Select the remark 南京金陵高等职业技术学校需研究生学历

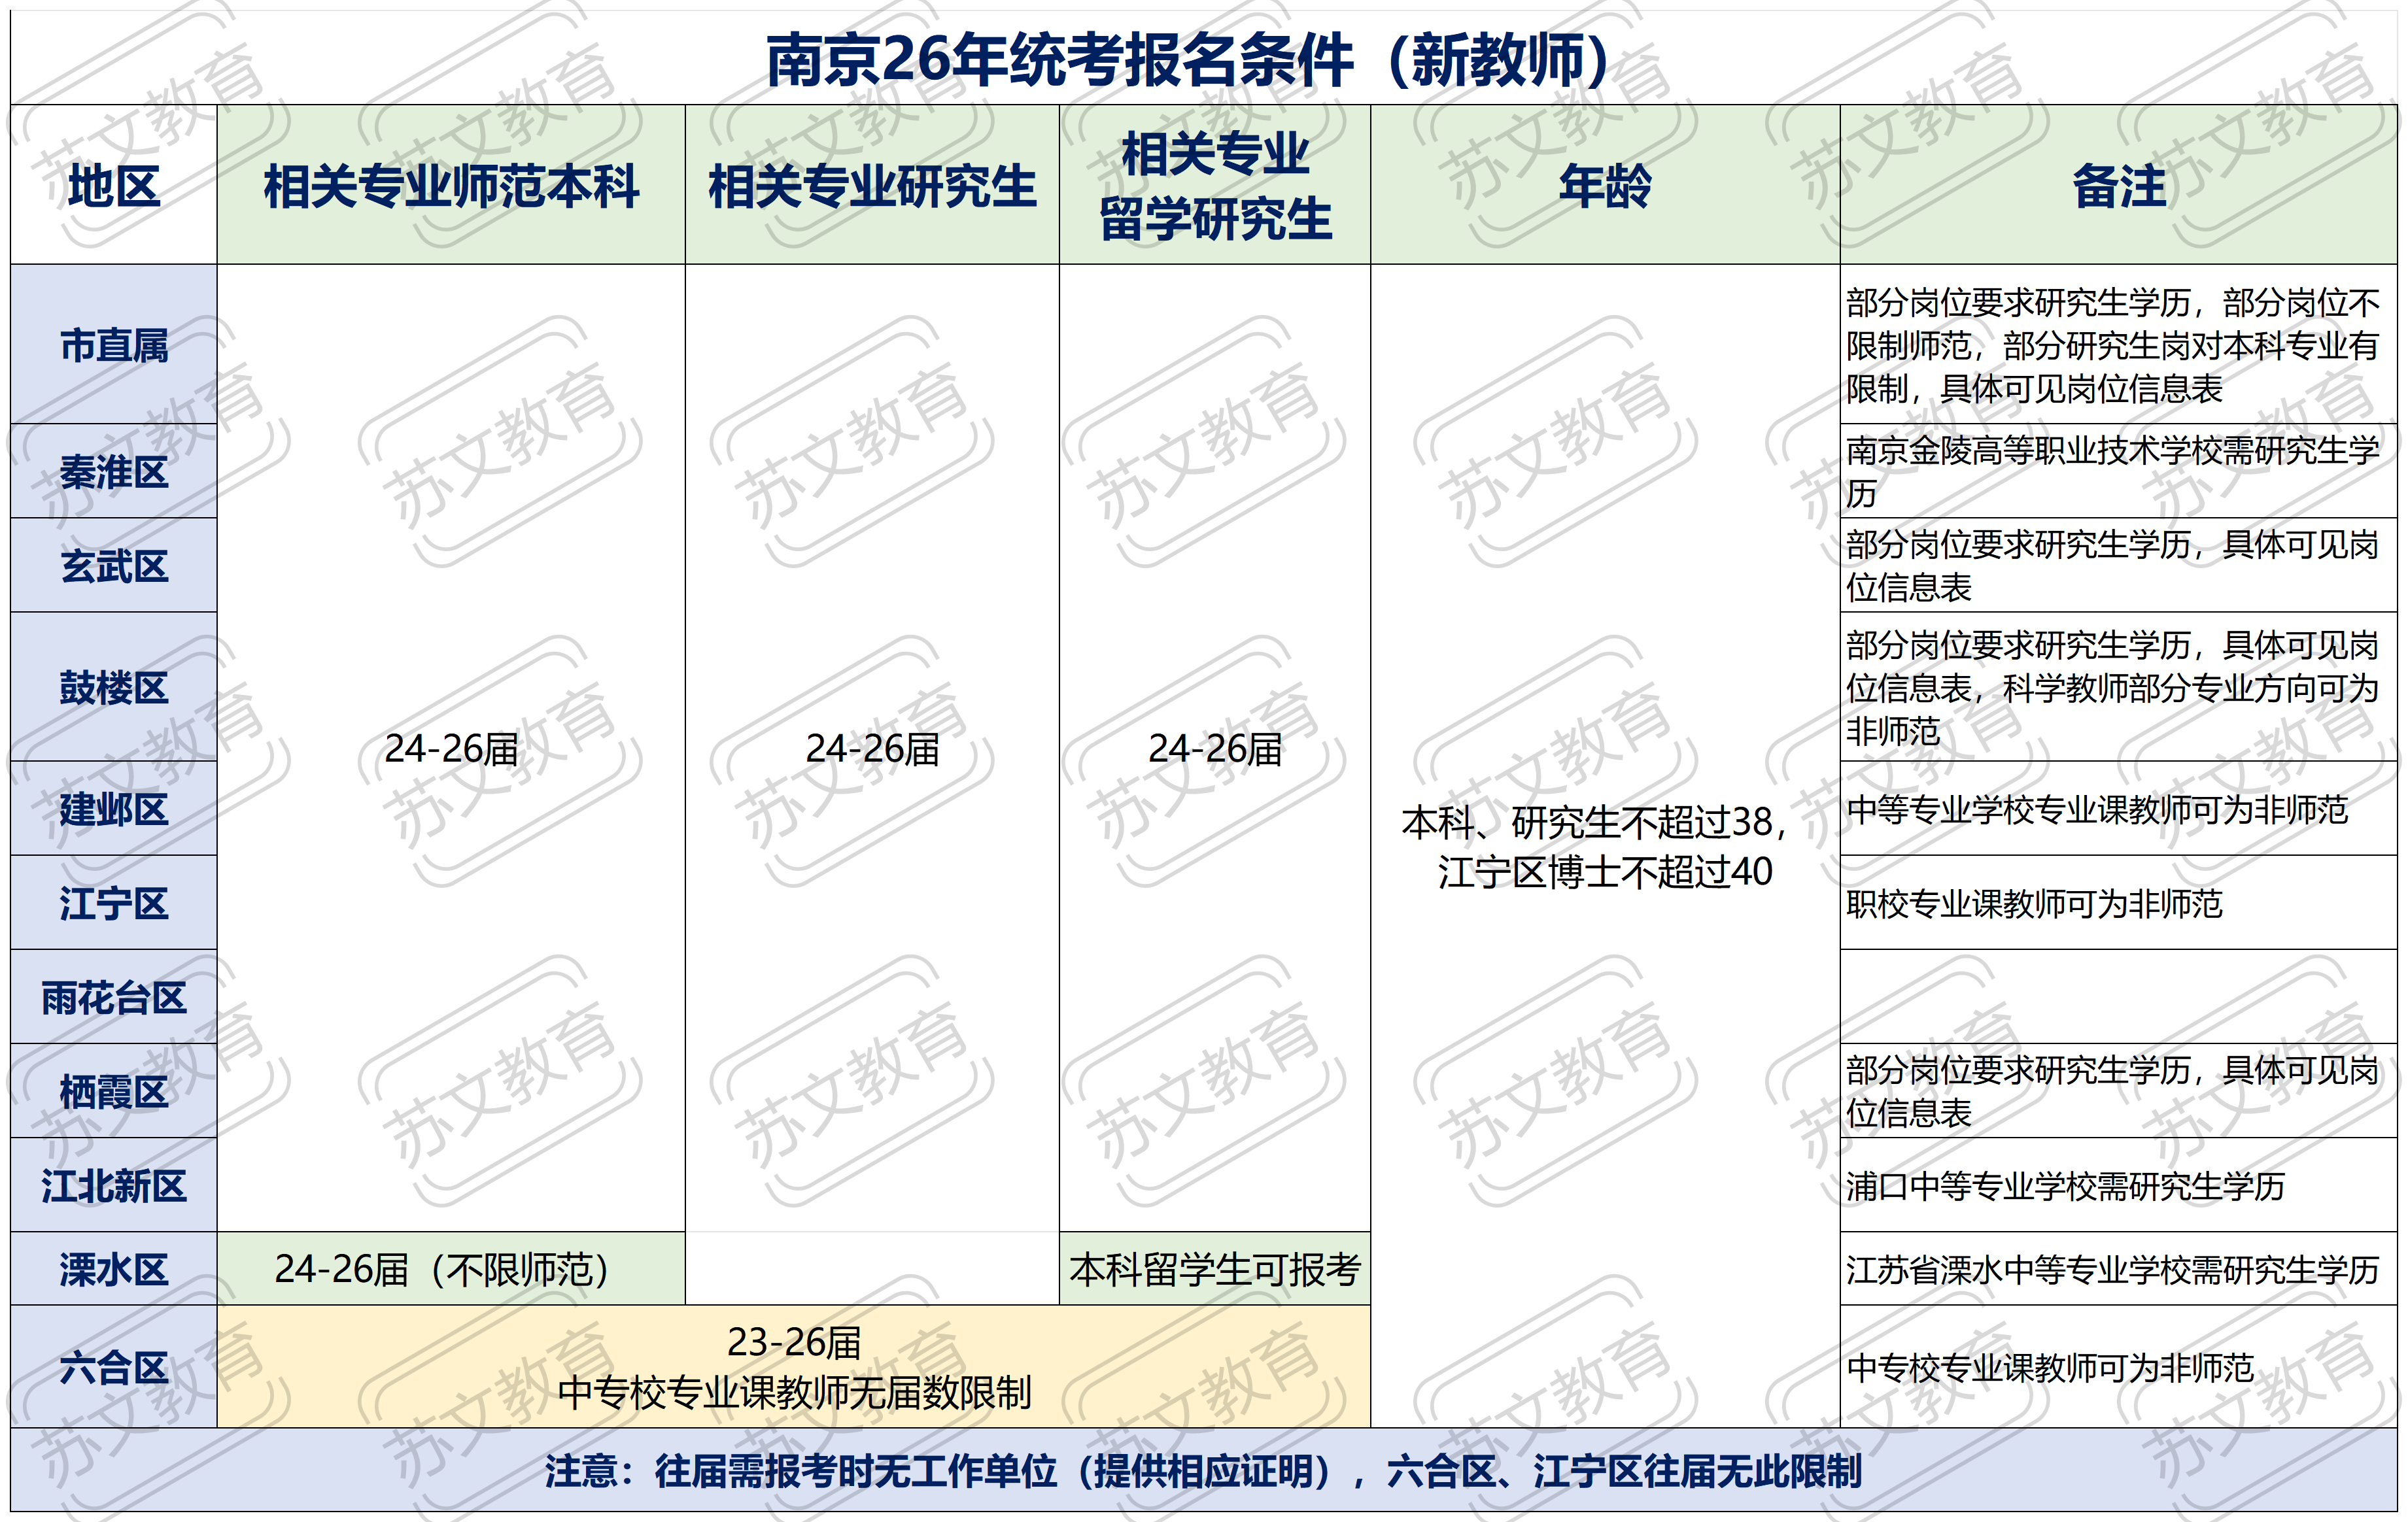tap(2119, 471)
